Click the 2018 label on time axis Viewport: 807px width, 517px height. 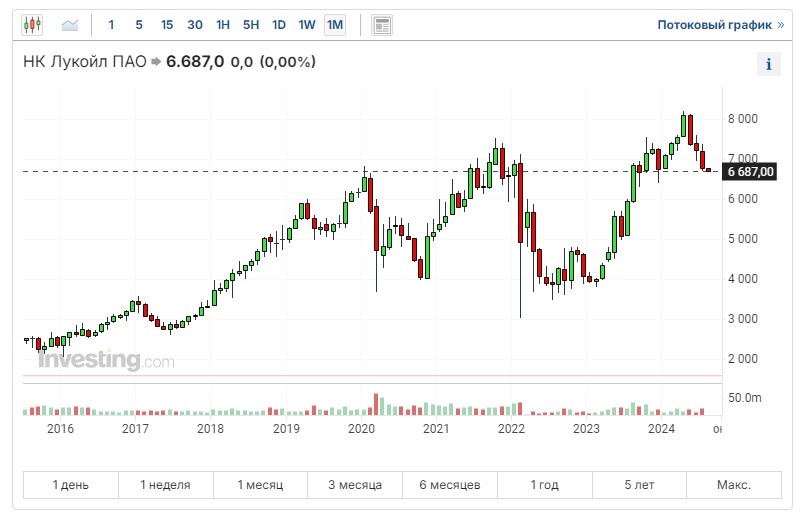pyautogui.click(x=210, y=429)
